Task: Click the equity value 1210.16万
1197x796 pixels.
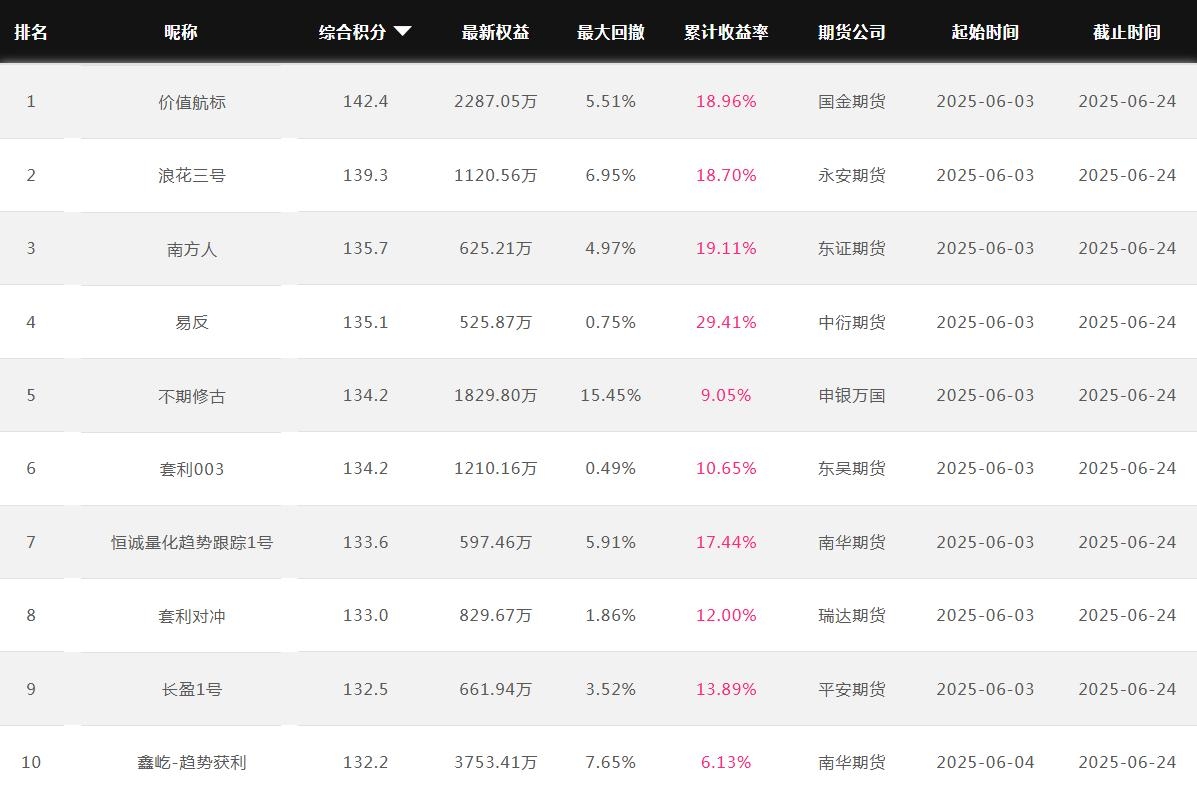Action: click(495, 469)
